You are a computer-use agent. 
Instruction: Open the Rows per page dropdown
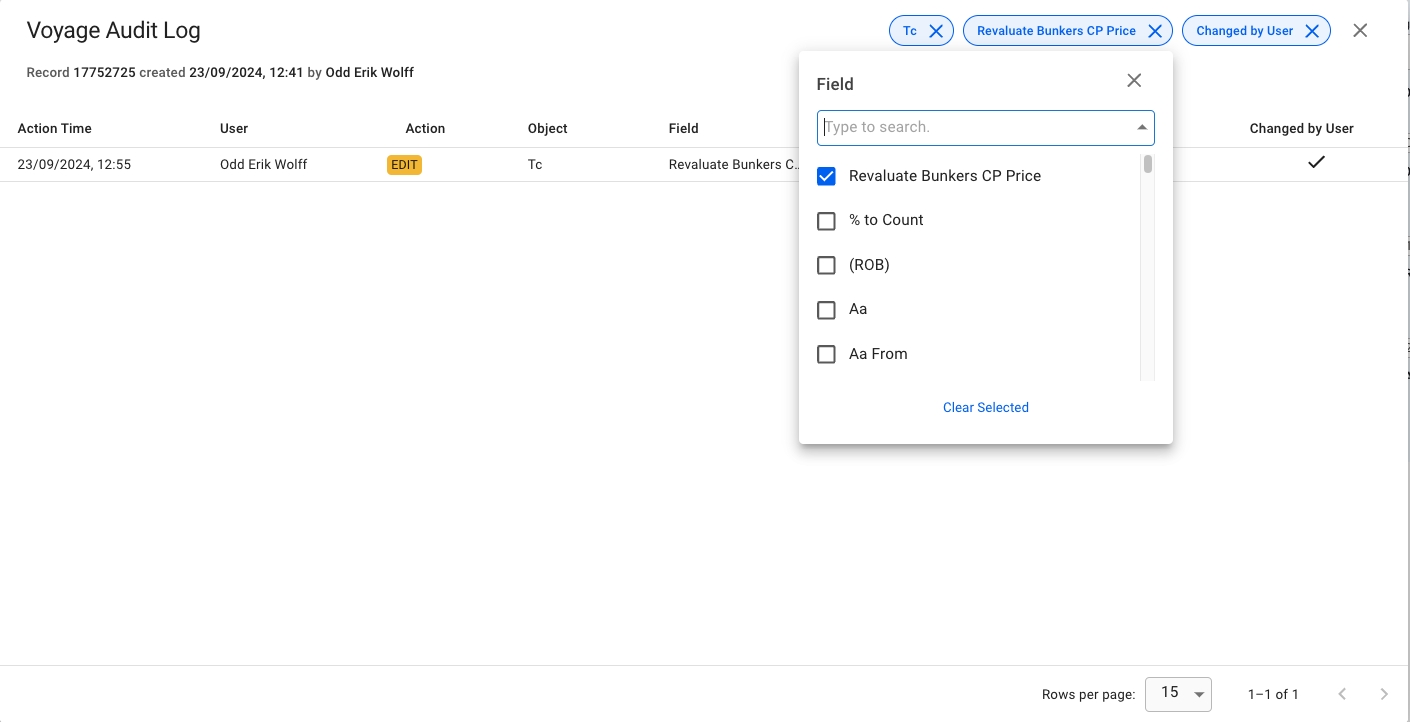pyautogui.click(x=1179, y=694)
